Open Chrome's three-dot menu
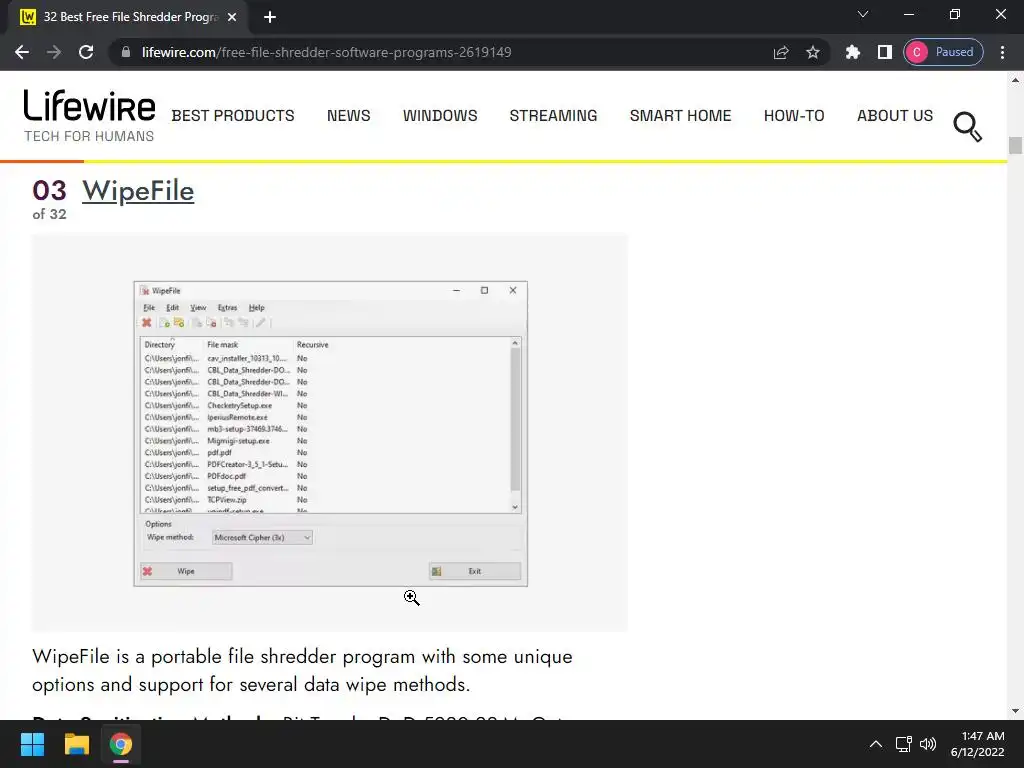This screenshot has width=1024, height=768. 1002,52
